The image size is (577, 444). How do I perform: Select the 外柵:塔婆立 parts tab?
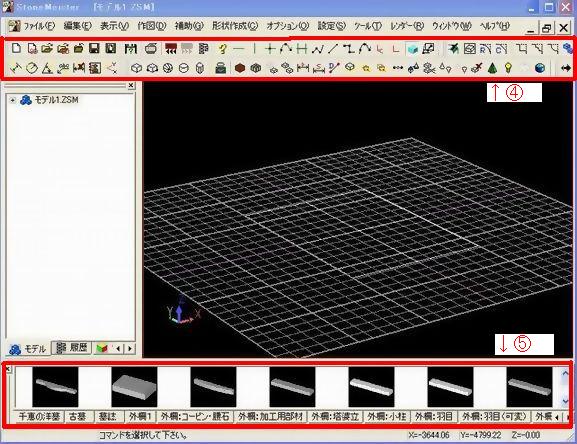(x=335, y=416)
